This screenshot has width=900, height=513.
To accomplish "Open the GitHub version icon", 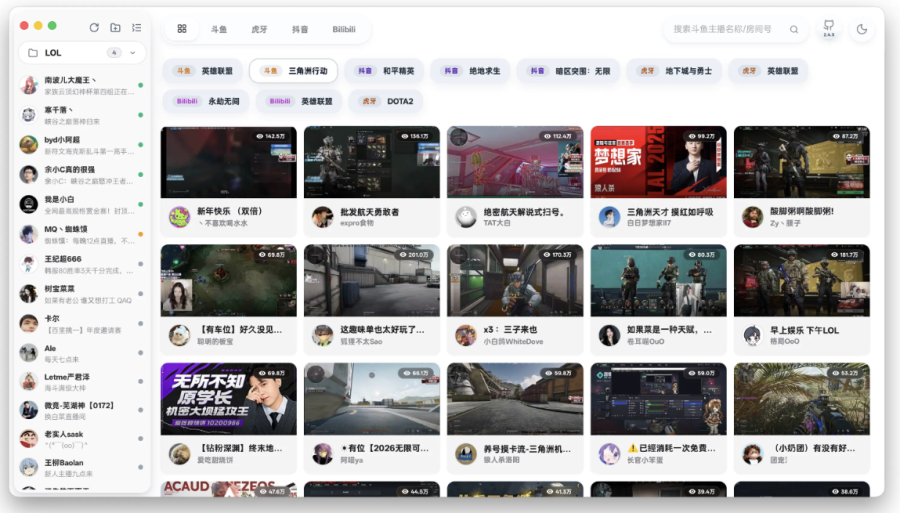I will click(829, 28).
